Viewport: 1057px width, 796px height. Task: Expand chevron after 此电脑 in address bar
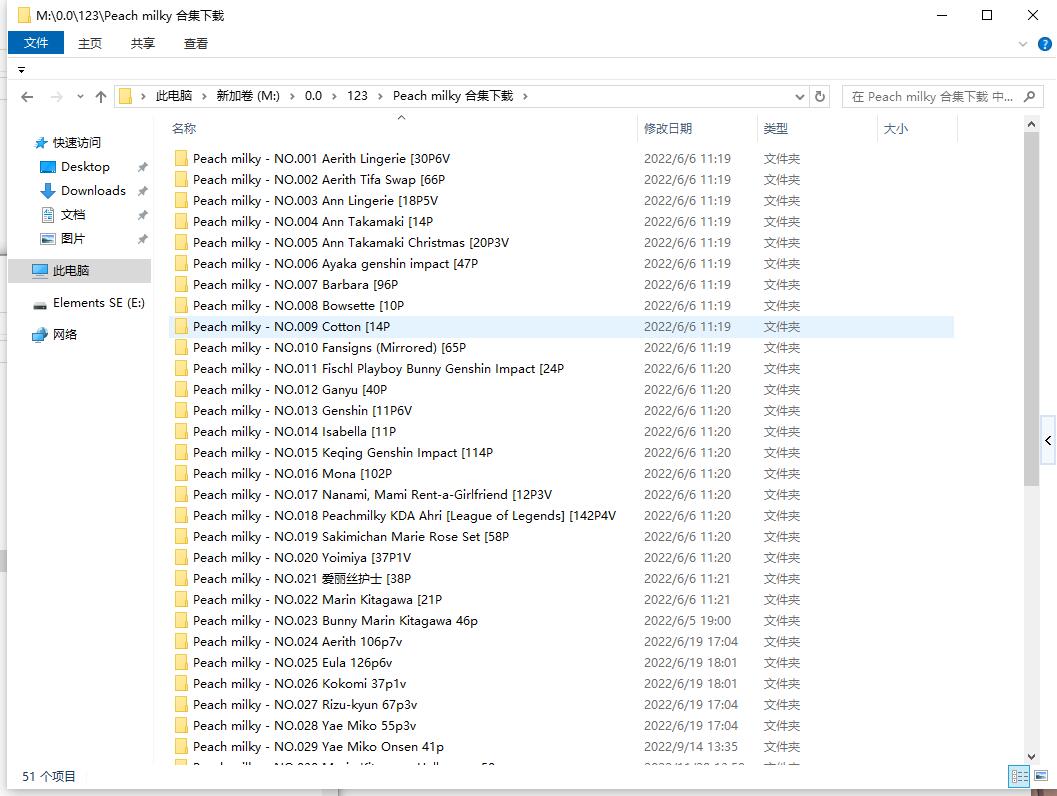[x=204, y=96]
